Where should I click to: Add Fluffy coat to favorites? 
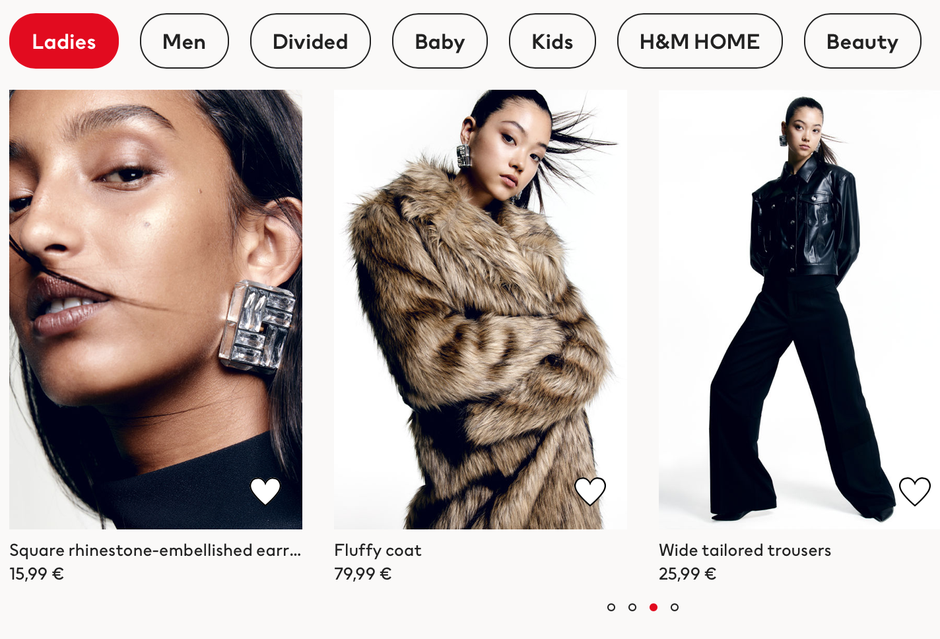590,491
